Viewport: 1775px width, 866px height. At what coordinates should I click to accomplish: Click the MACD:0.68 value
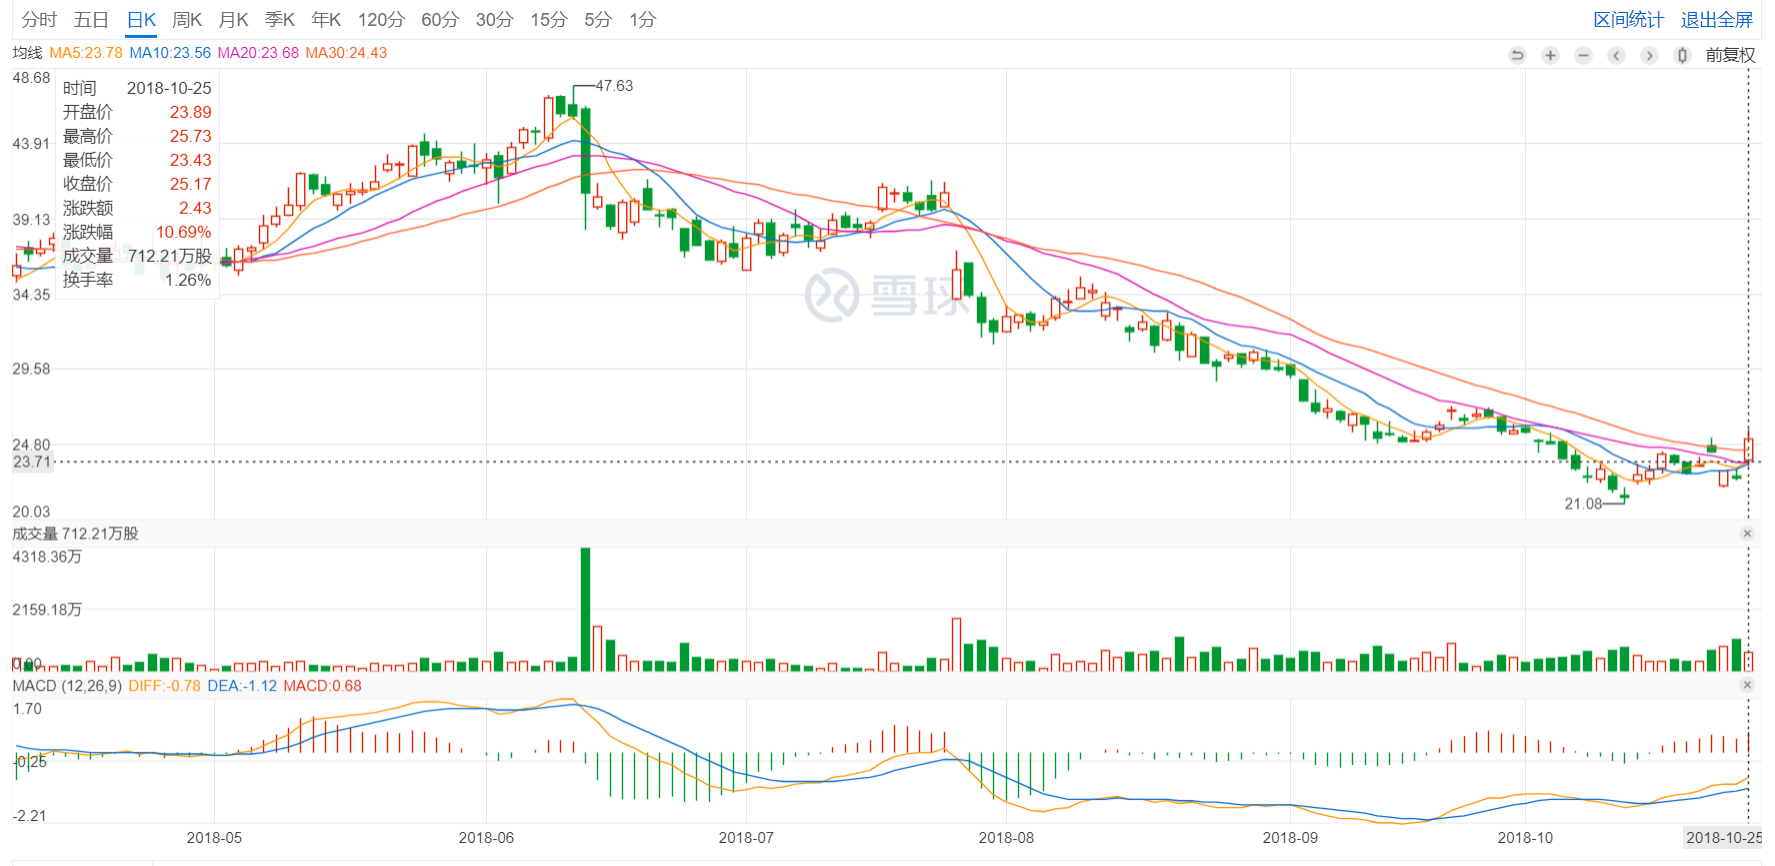click(322, 686)
